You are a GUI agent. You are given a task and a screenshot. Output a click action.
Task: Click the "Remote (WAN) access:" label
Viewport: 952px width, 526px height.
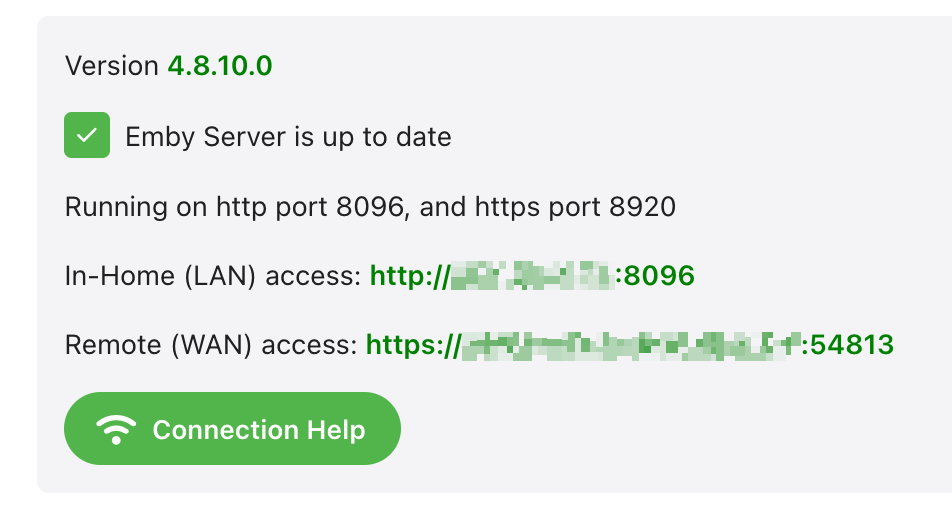(210, 345)
